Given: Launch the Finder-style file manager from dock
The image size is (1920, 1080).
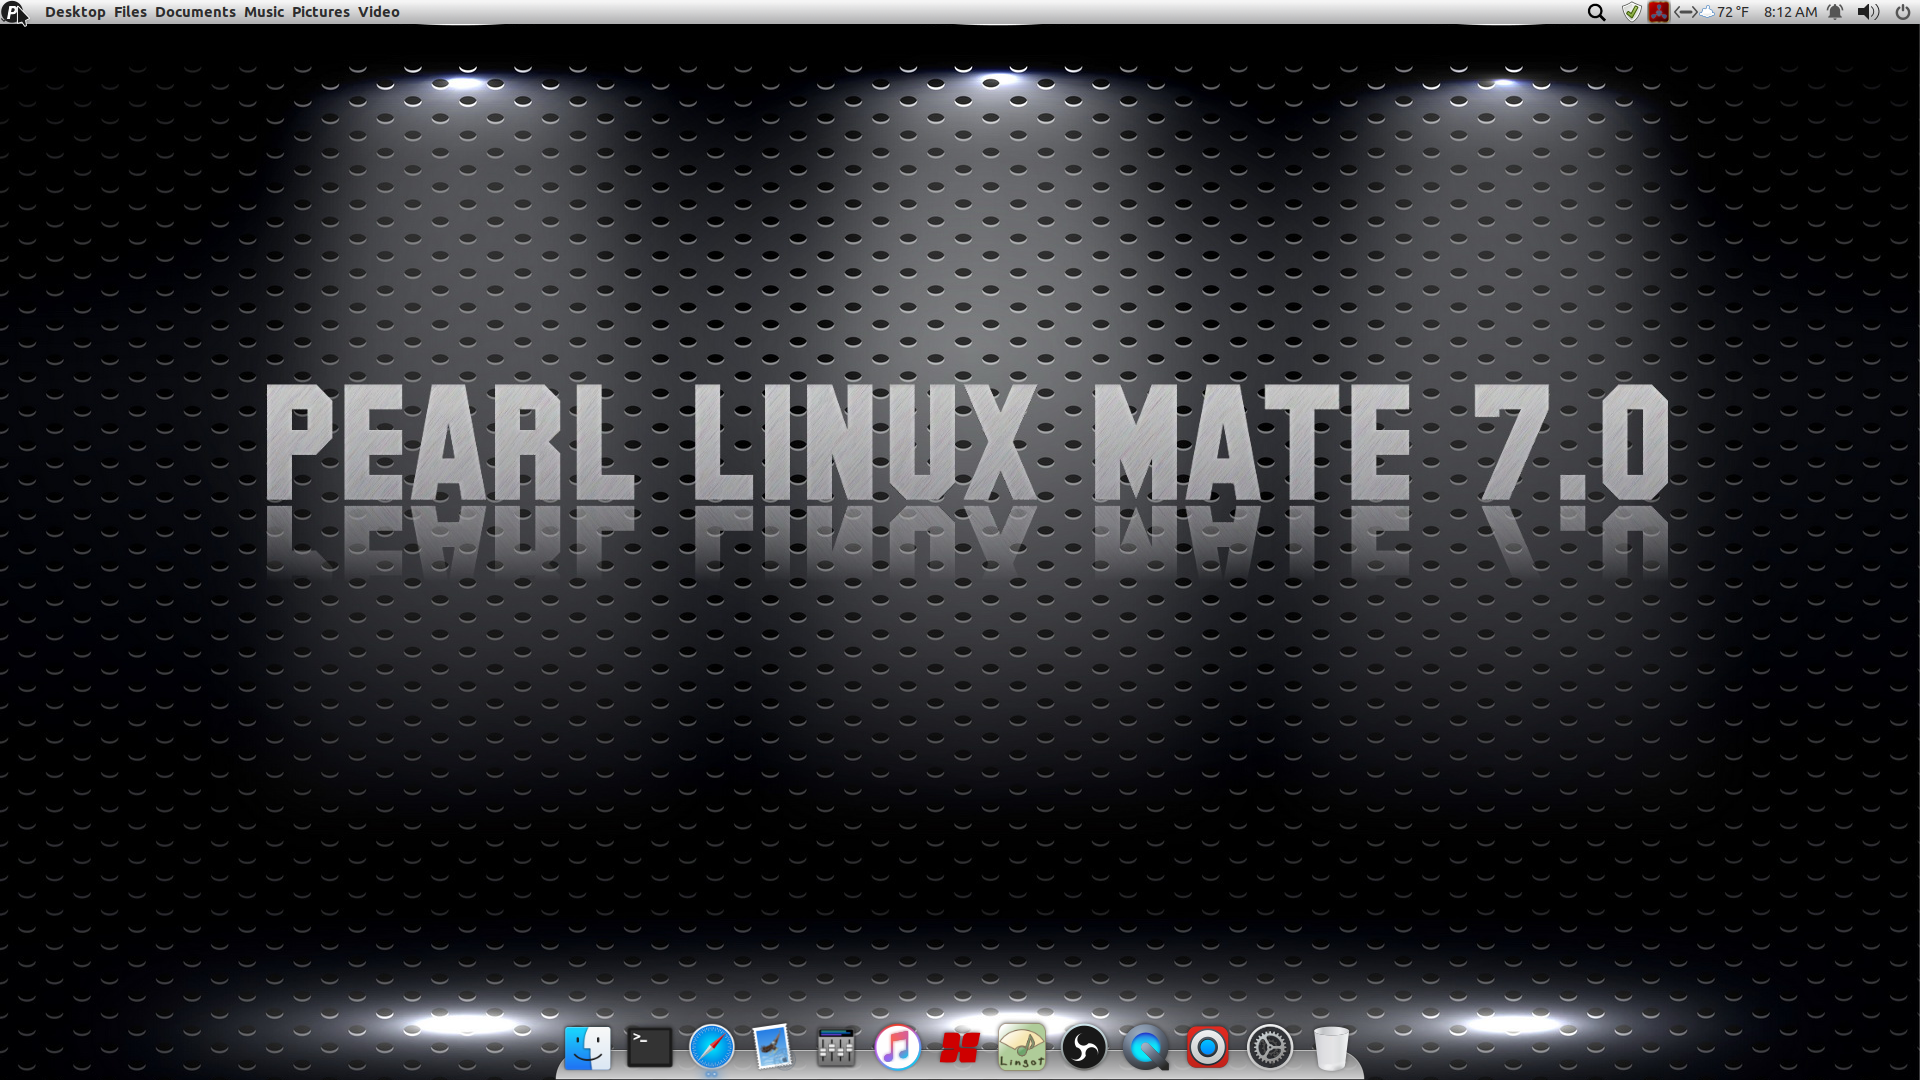Looking at the screenshot, I should tap(587, 1048).
